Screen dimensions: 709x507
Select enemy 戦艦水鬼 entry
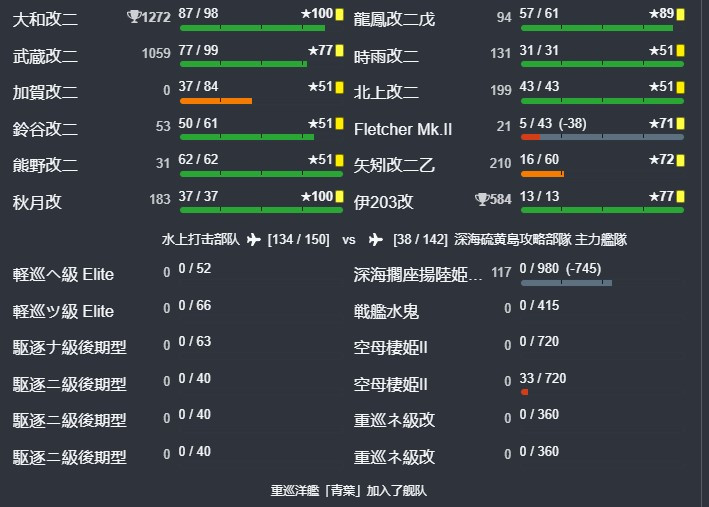(x=386, y=312)
